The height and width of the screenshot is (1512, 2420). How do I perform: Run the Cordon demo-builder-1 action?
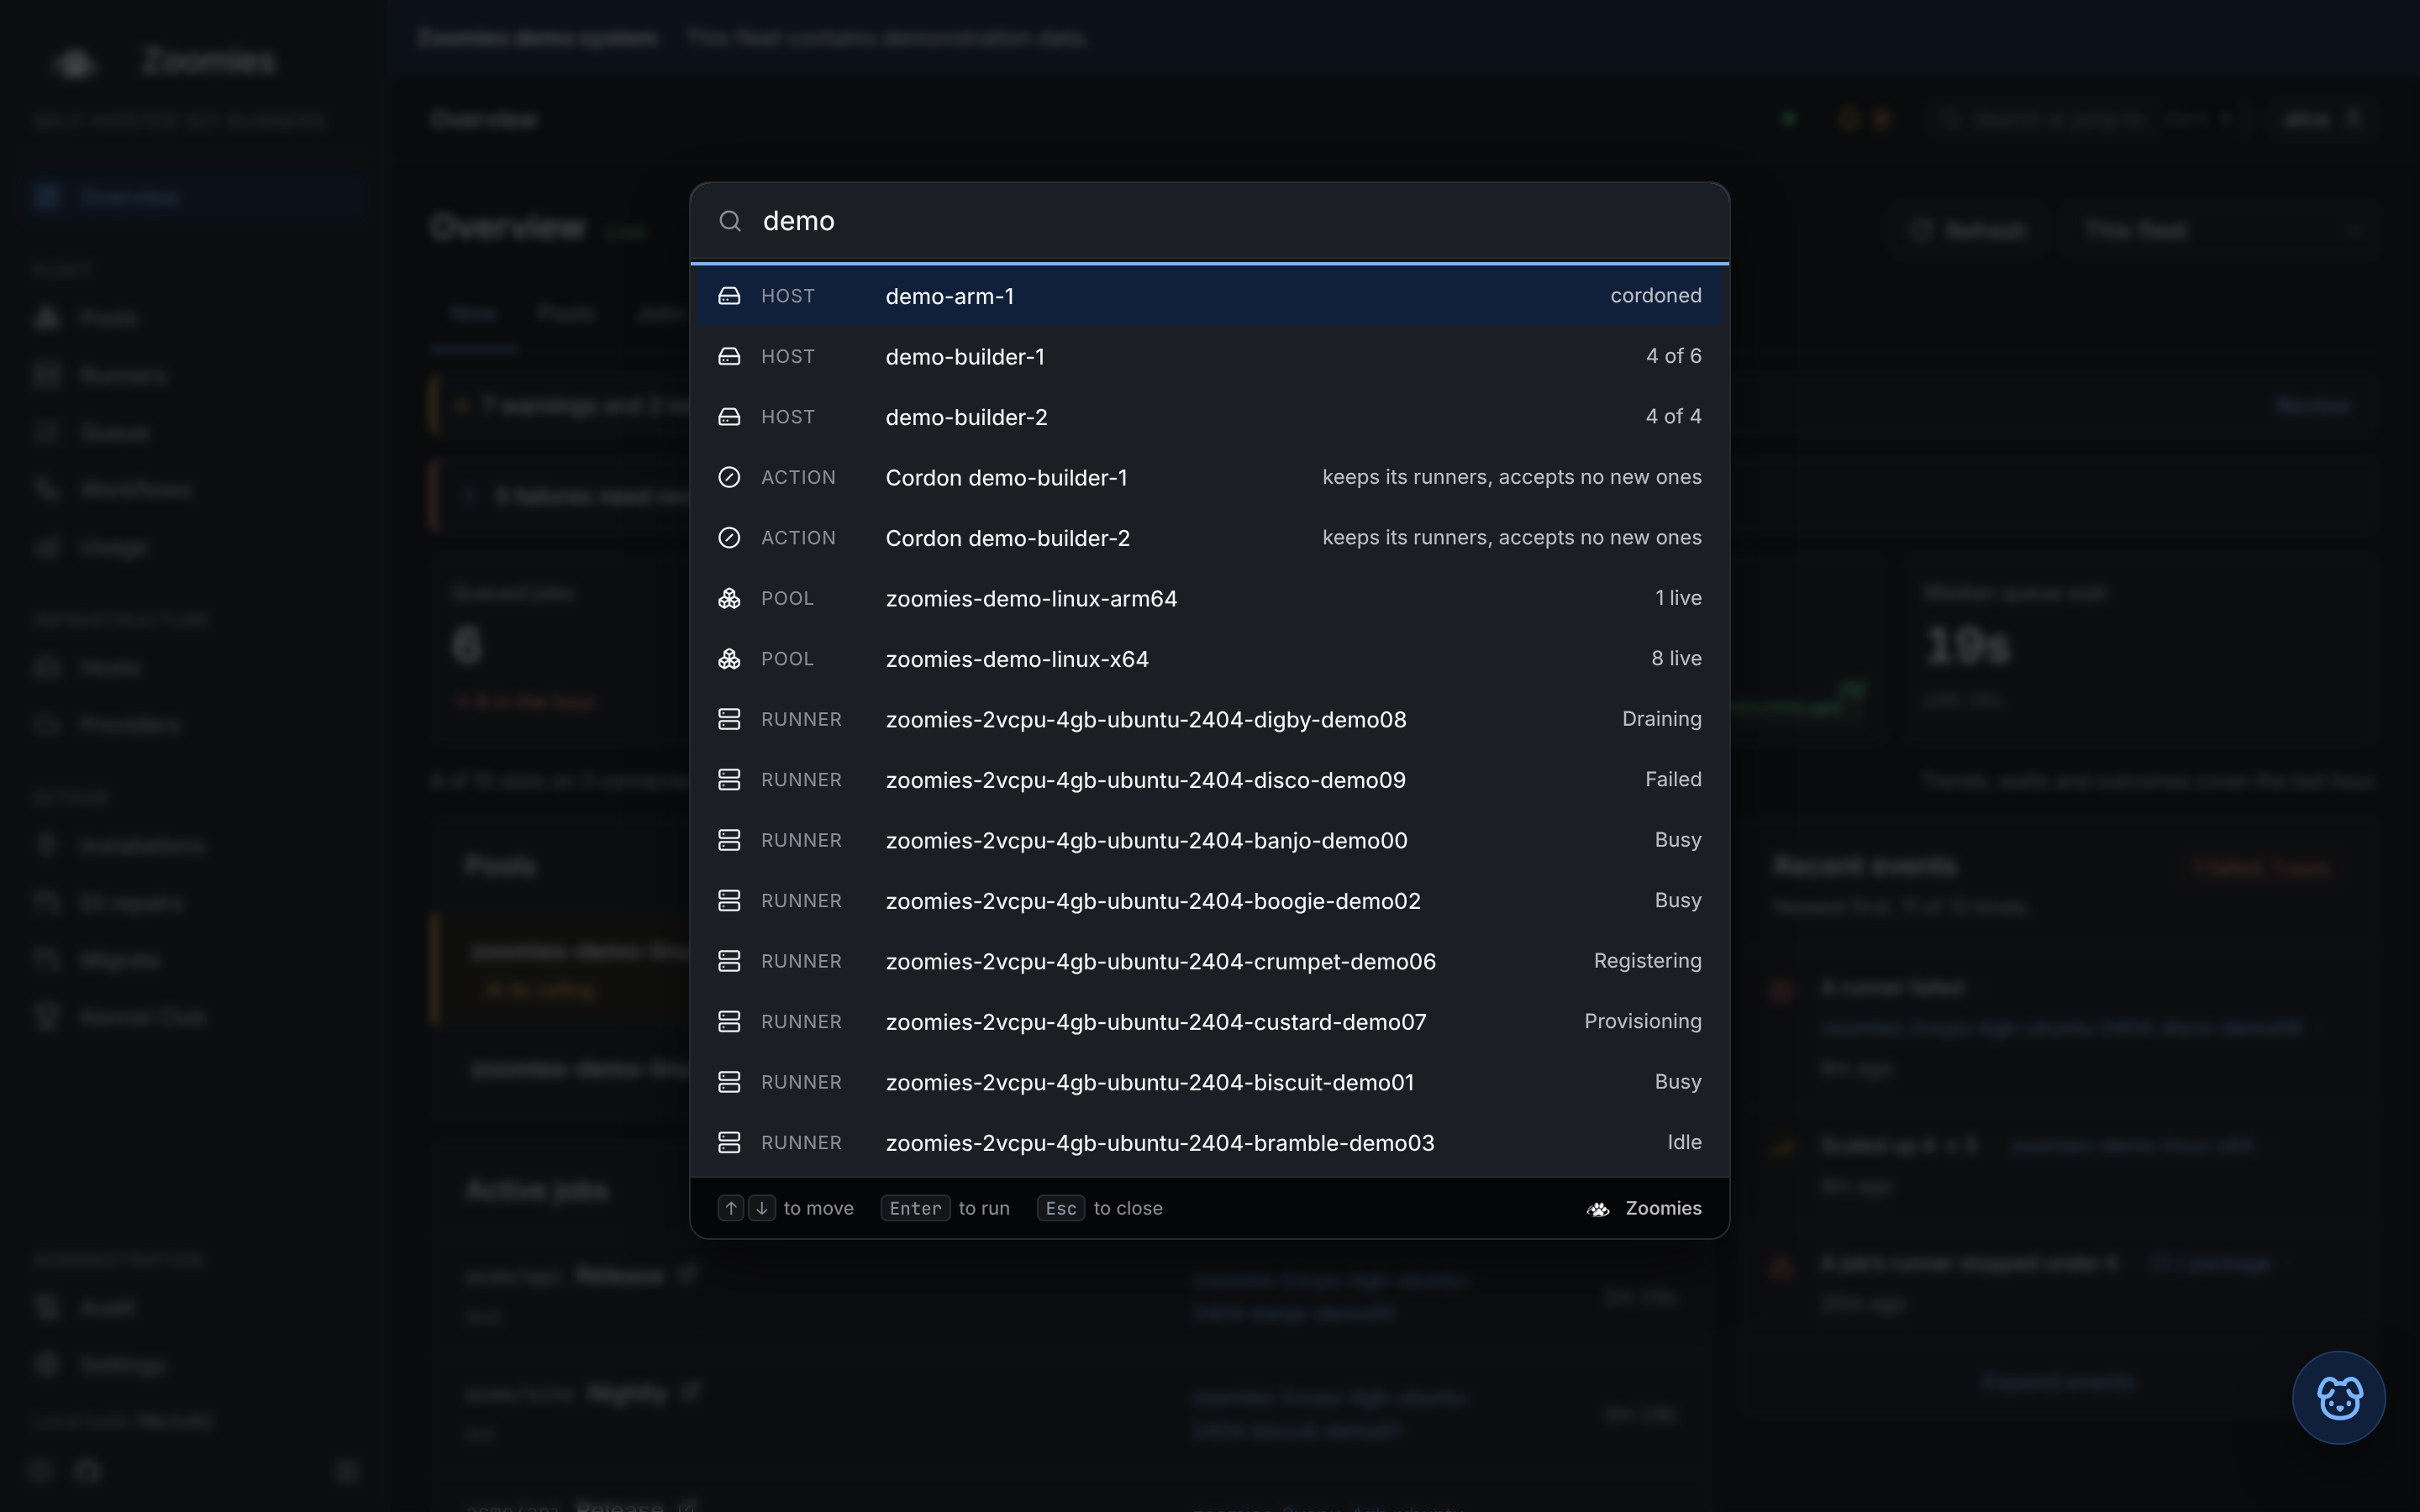(x=1210, y=477)
